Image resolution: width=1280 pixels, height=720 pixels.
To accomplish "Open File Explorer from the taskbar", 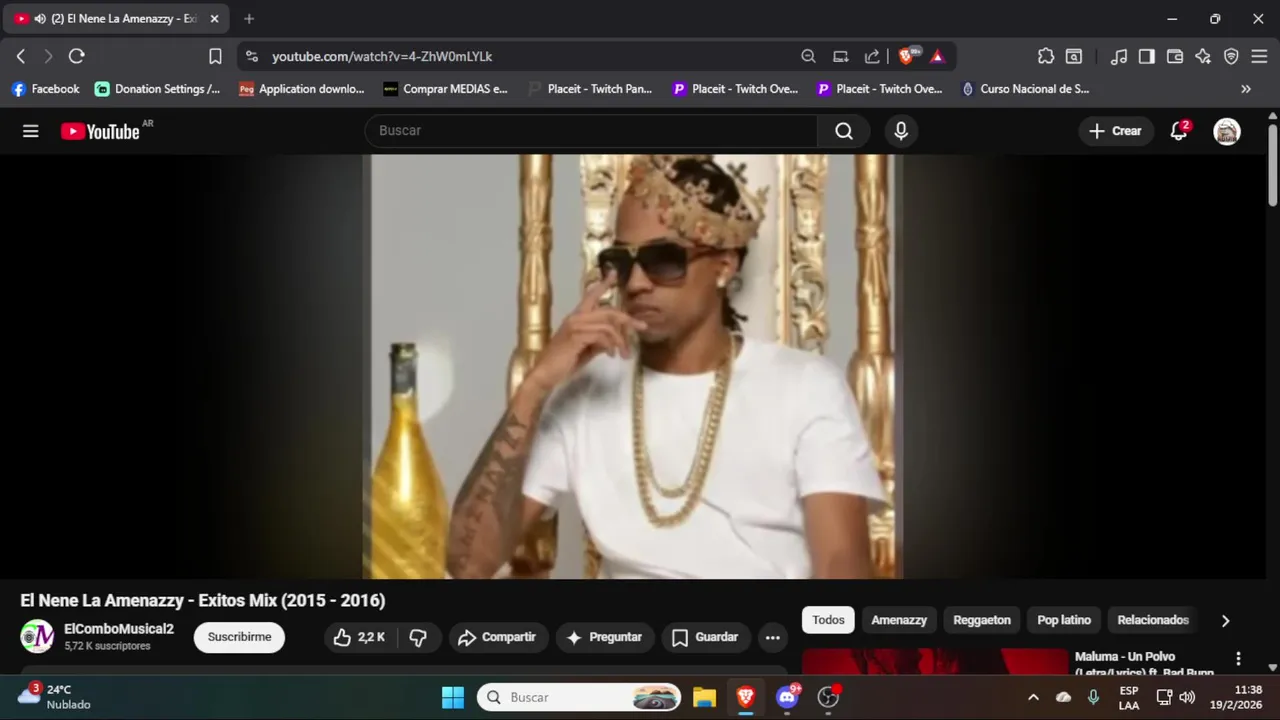I will click(x=704, y=697).
